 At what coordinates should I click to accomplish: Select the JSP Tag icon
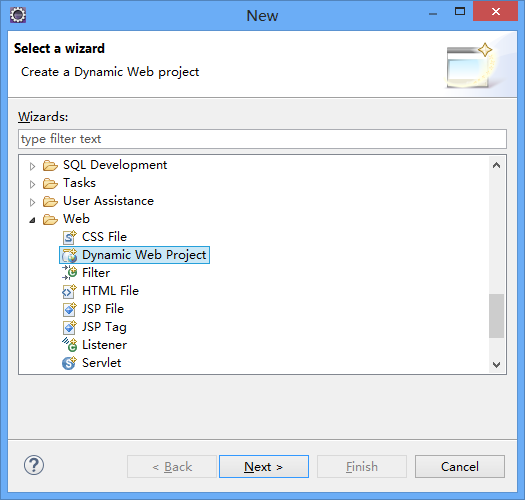69,327
